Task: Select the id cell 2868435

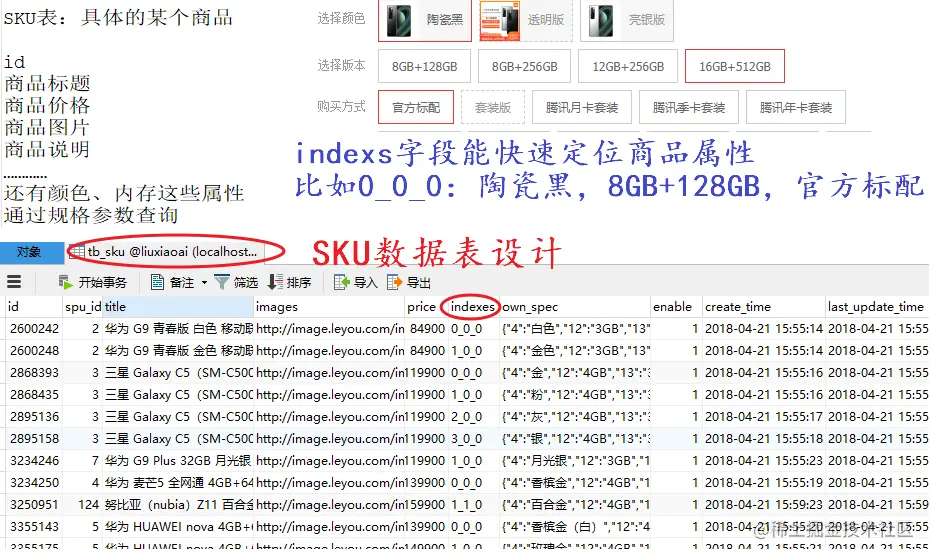Action: 34,395
